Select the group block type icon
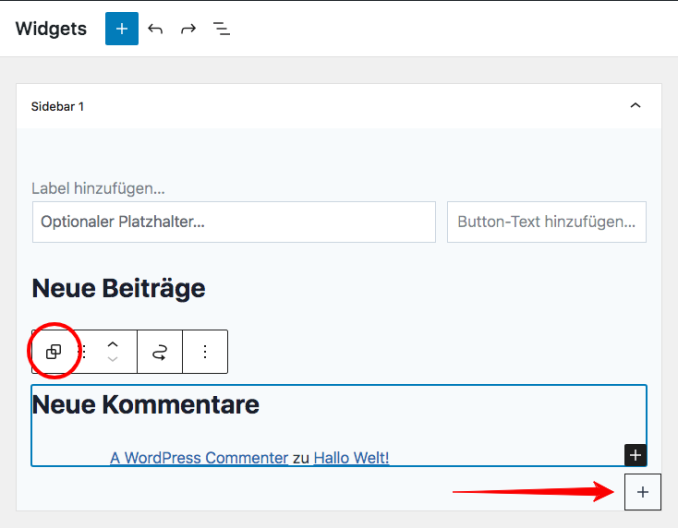 [x=54, y=352]
